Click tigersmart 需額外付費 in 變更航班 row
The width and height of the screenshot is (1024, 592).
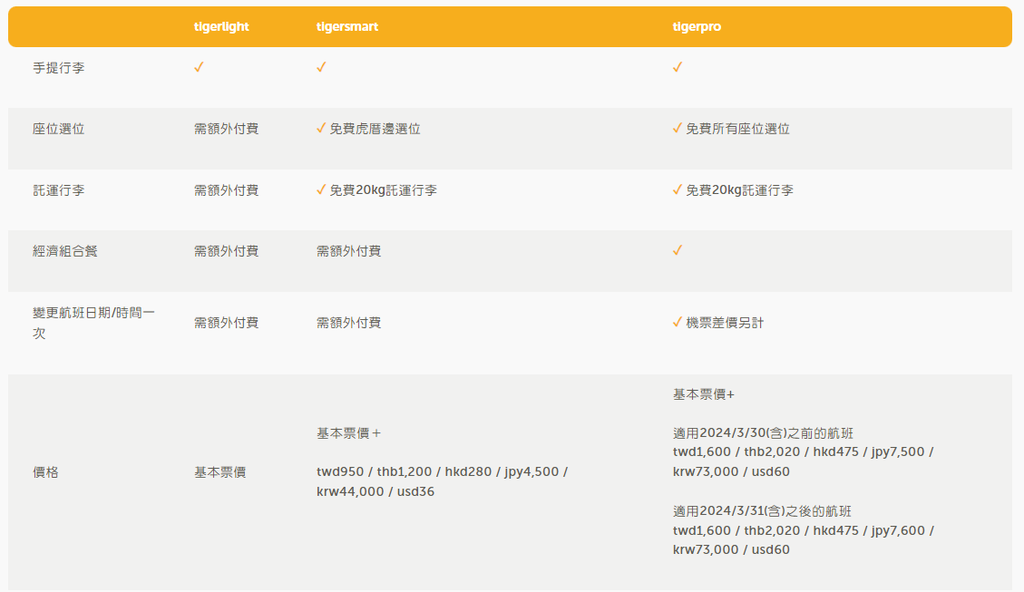[x=349, y=323]
